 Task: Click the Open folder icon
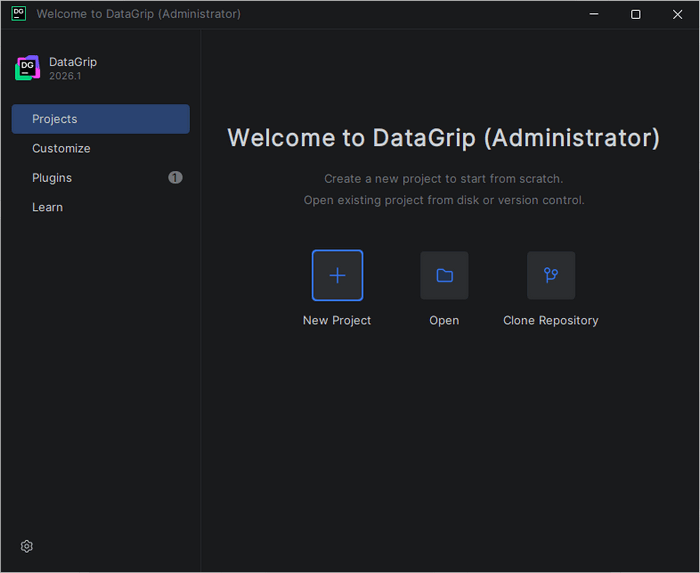444,275
